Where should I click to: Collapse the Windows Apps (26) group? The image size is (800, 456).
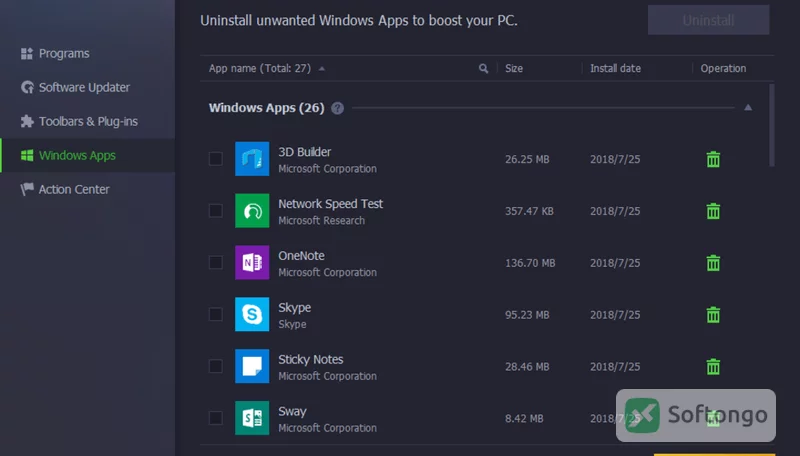[x=748, y=108]
